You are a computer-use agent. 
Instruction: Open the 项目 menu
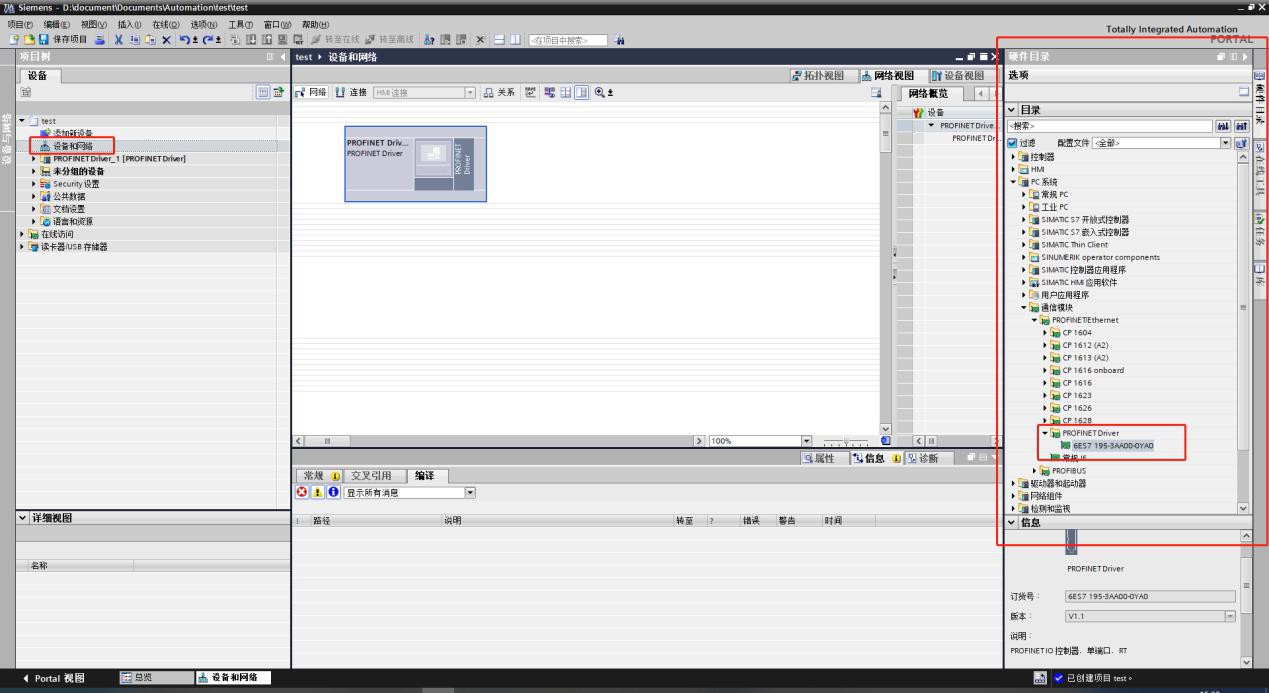19,24
